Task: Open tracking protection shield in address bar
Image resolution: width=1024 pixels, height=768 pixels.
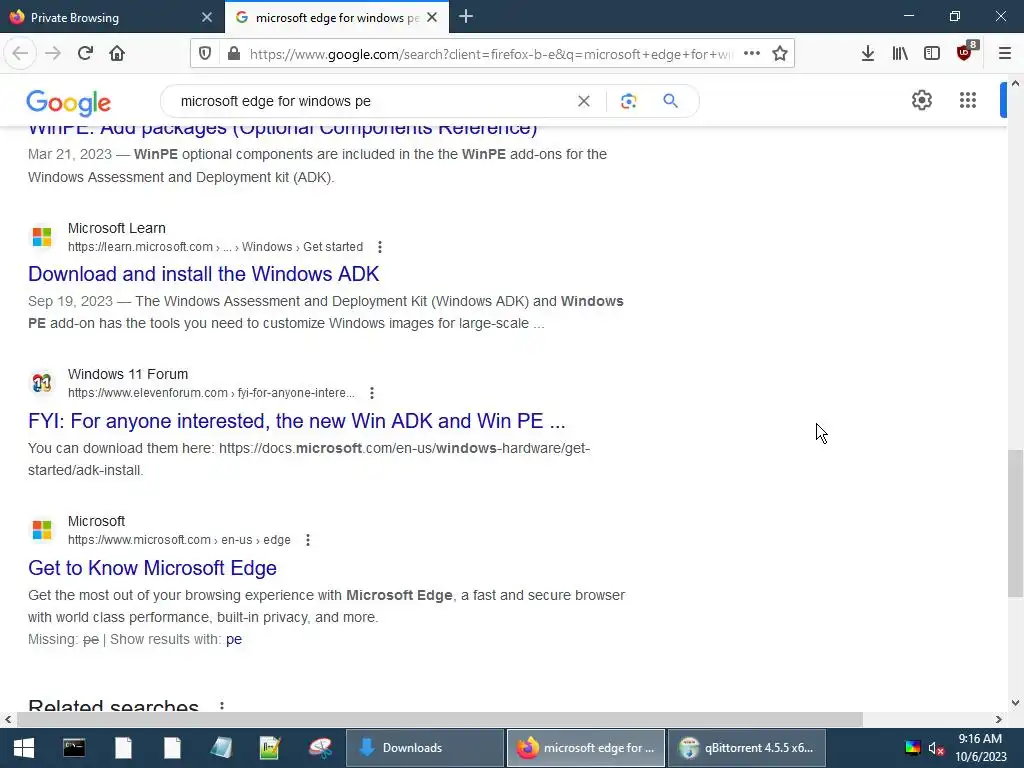Action: [x=205, y=54]
